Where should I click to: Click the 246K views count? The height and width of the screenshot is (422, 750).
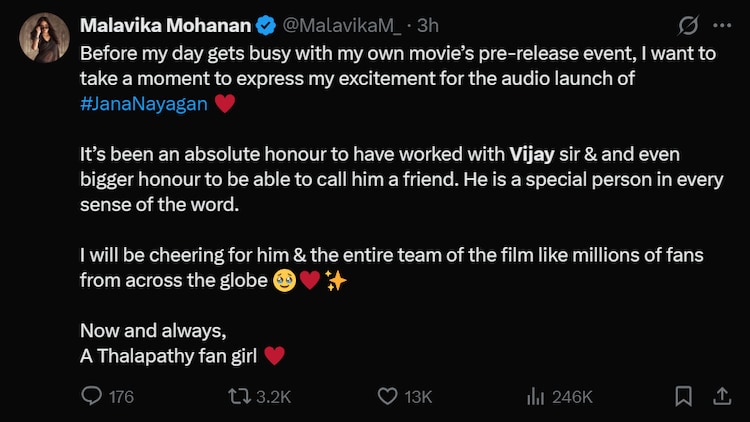pos(572,397)
